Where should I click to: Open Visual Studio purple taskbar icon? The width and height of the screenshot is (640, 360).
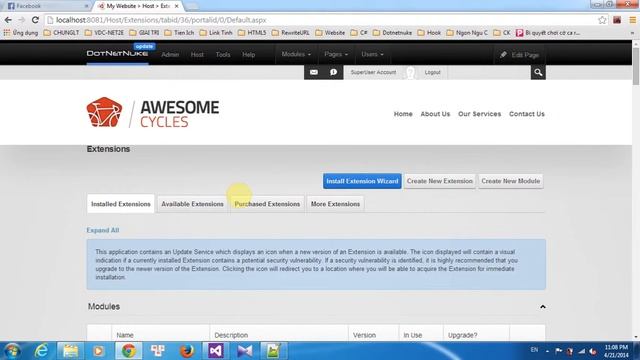tap(216, 351)
